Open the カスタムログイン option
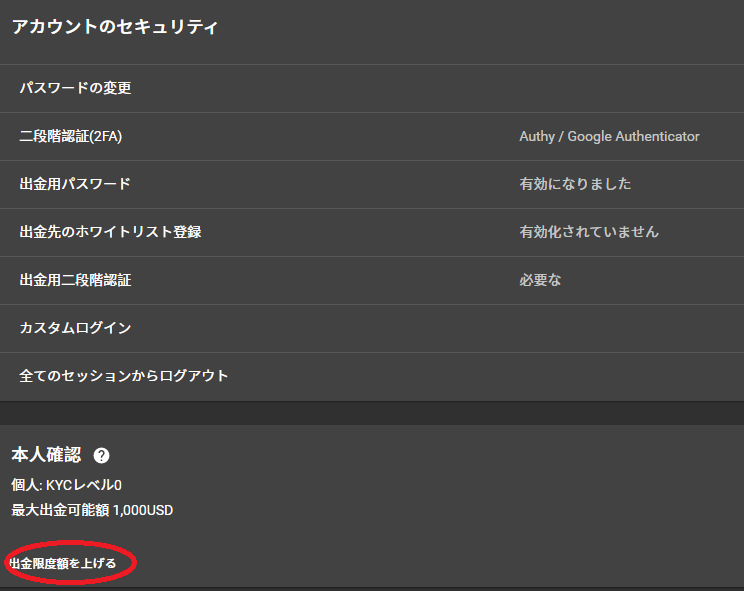 coord(75,328)
